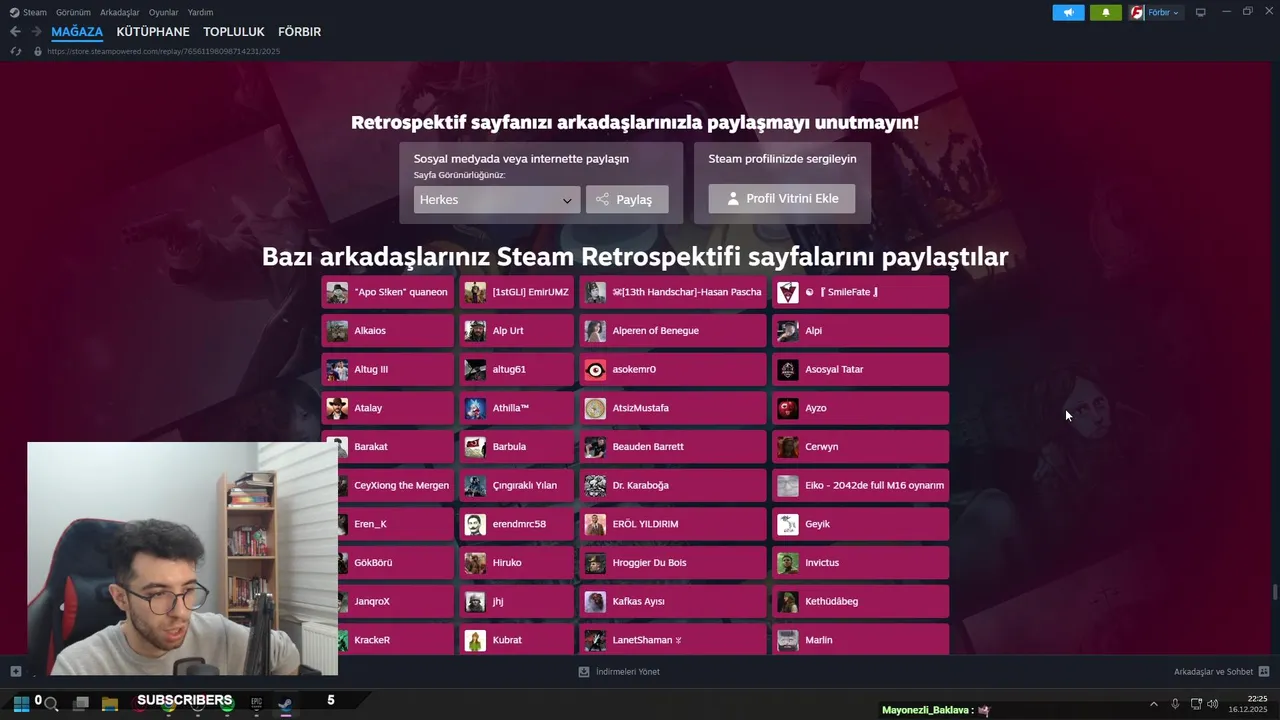Click the add game plus icon
The image size is (1280, 720).
pyautogui.click(x=15, y=671)
